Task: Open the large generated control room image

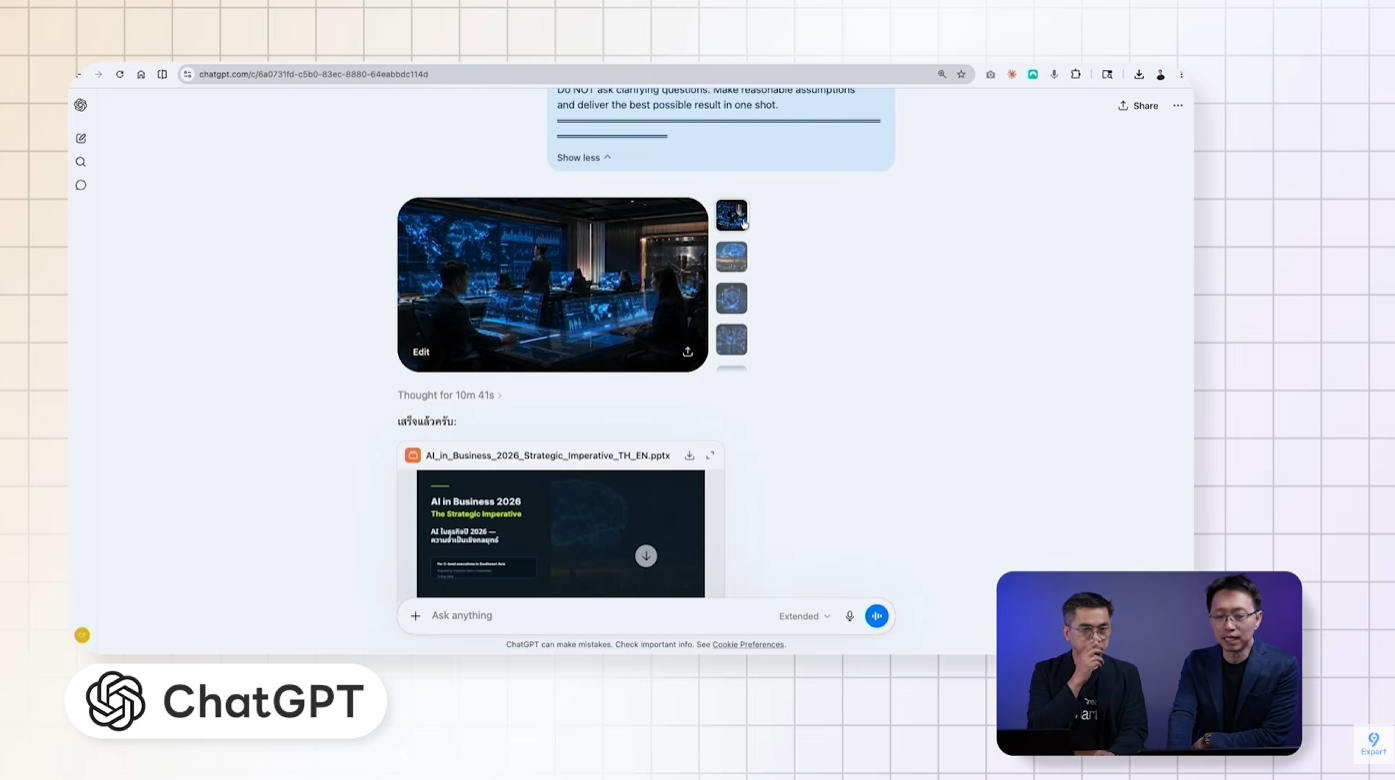Action: coord(553,285)
